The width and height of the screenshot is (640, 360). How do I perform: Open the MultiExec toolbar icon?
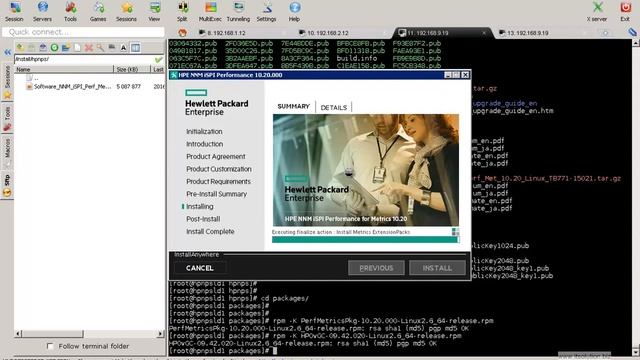point(210,11)
